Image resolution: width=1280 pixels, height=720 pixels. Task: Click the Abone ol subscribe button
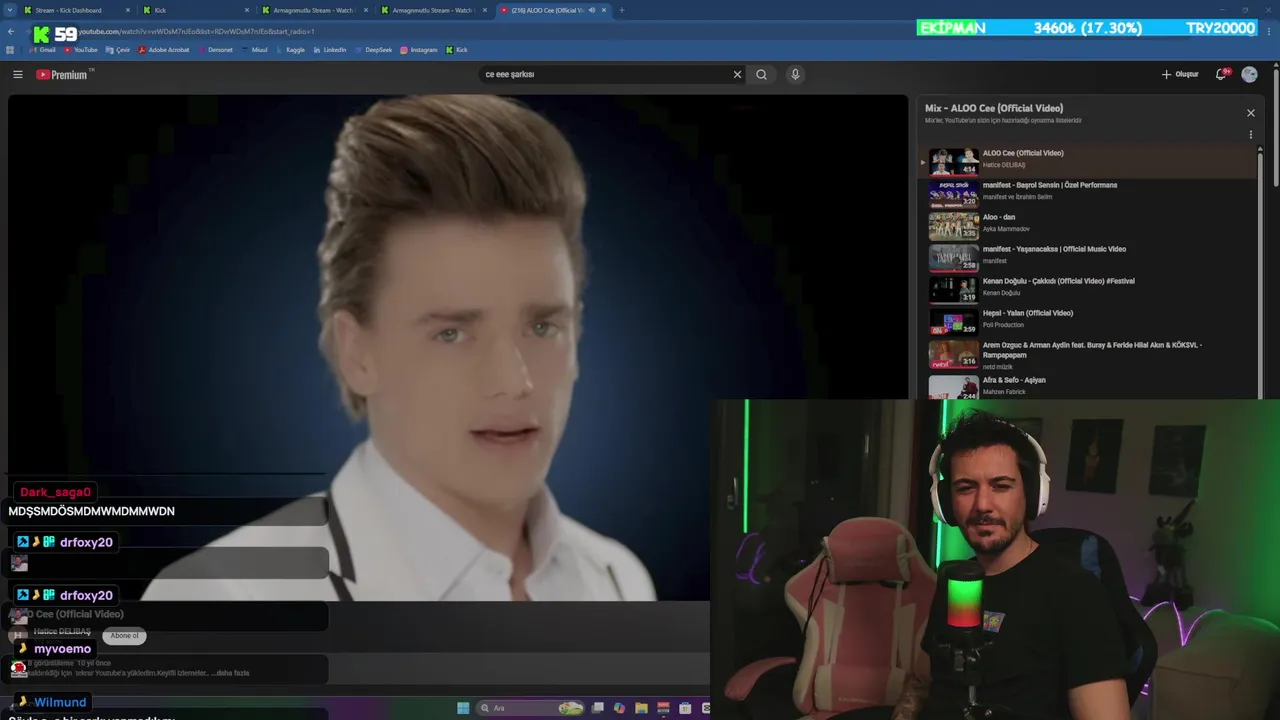124,635
